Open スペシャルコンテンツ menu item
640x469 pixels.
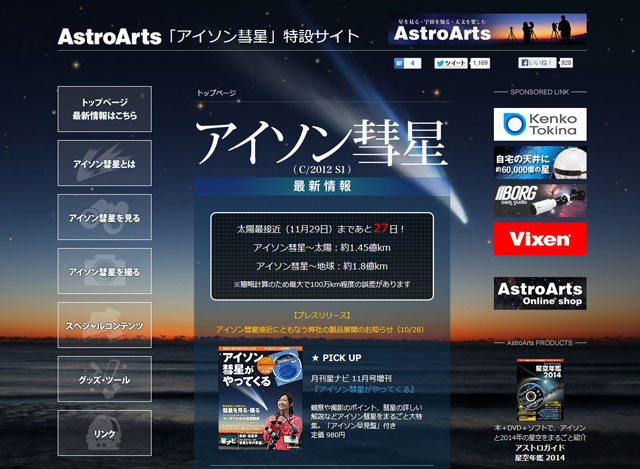(x=104, y=325)
